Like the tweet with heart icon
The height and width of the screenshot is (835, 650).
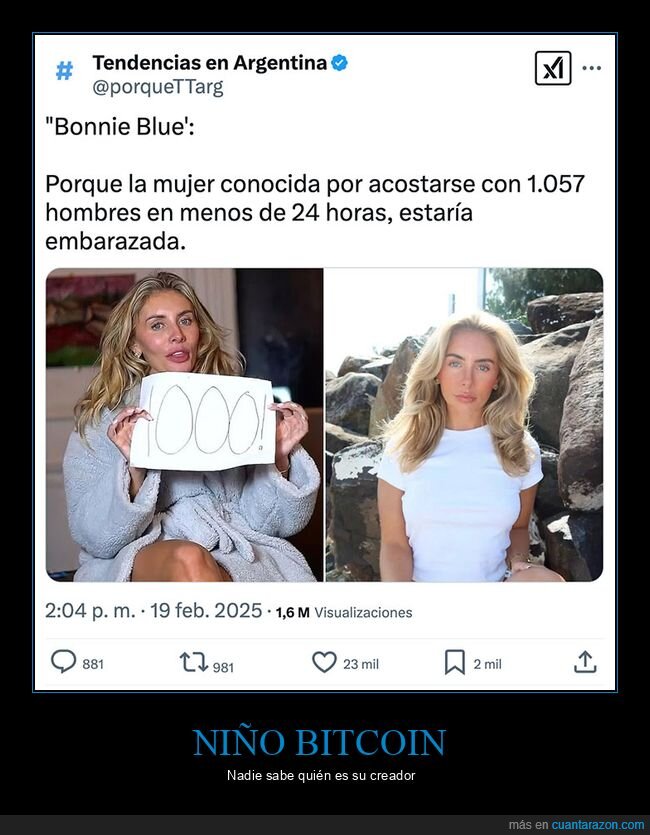324,662
